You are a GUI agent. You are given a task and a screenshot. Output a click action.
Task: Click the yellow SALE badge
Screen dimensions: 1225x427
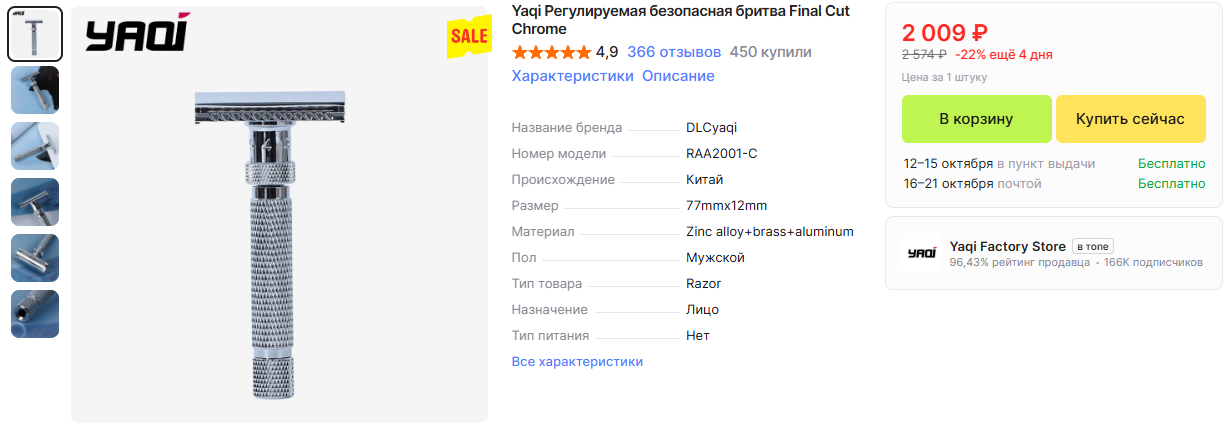coord(468,36)
